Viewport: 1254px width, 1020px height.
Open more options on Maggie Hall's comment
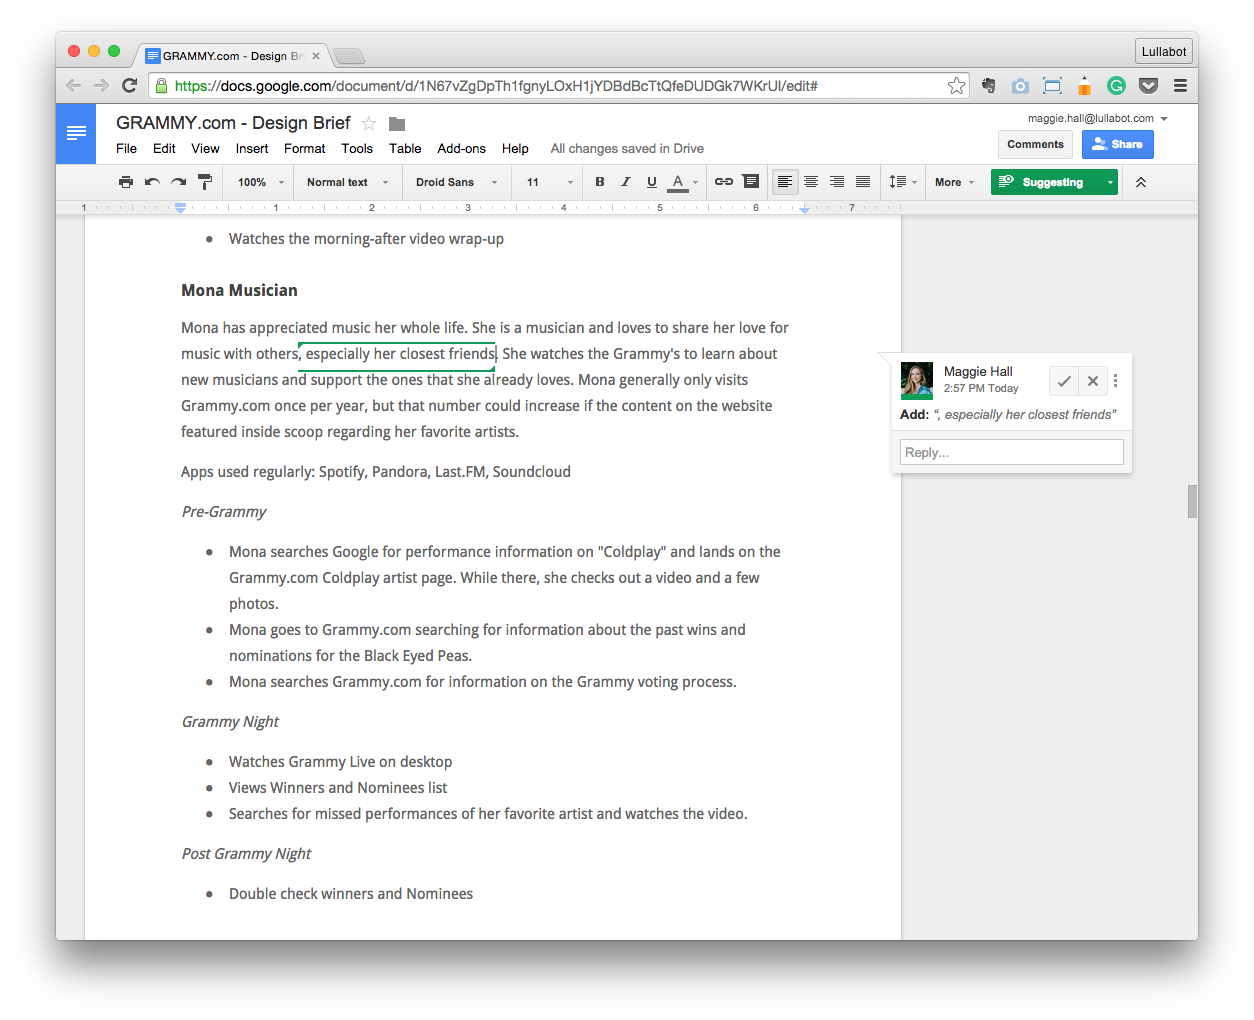pyautogui.click(x=1116, y=381)
